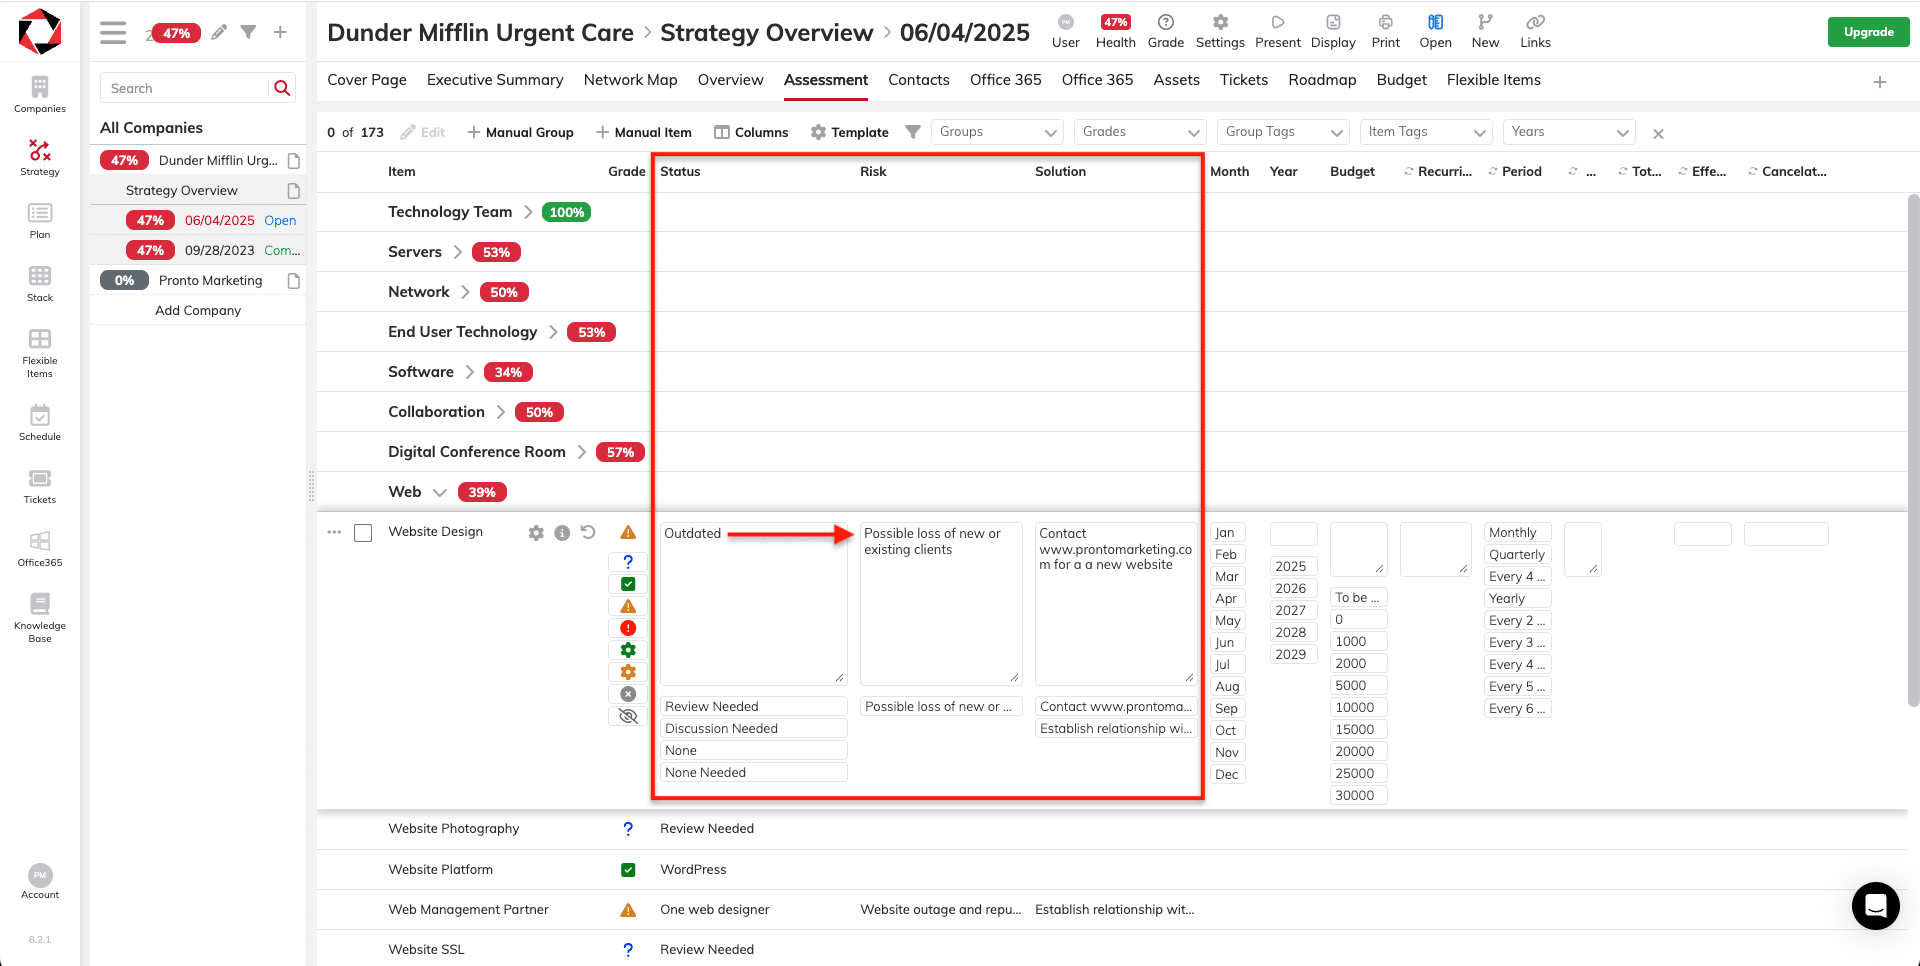Open the Groups dropdown filter
The height and width of the screenshot is (966, 1920).
[x=997, y=132]
